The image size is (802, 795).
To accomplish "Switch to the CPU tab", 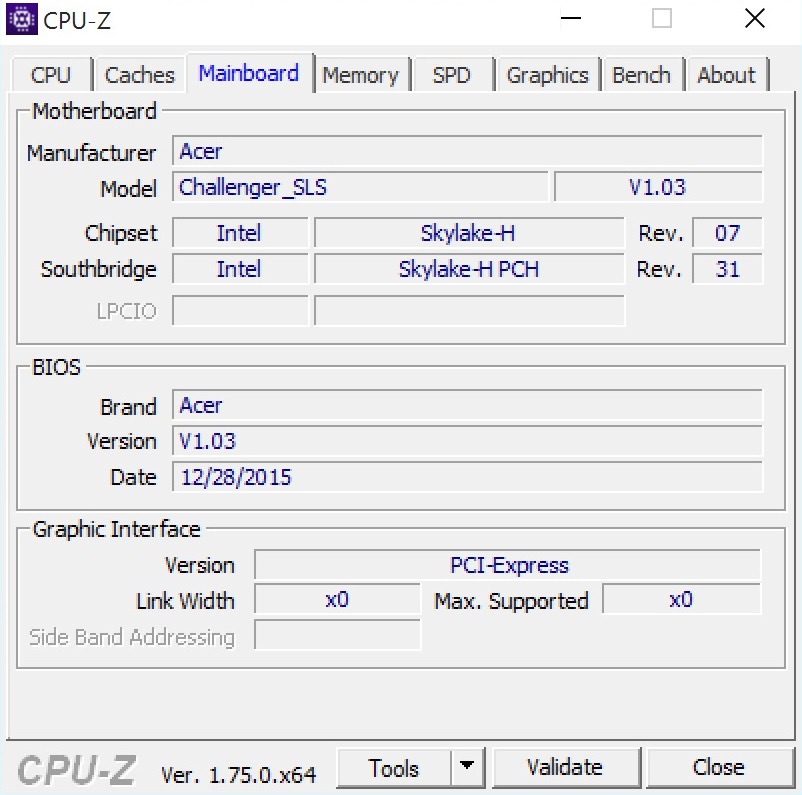I will pyautogui.click(x=51, y=75).
